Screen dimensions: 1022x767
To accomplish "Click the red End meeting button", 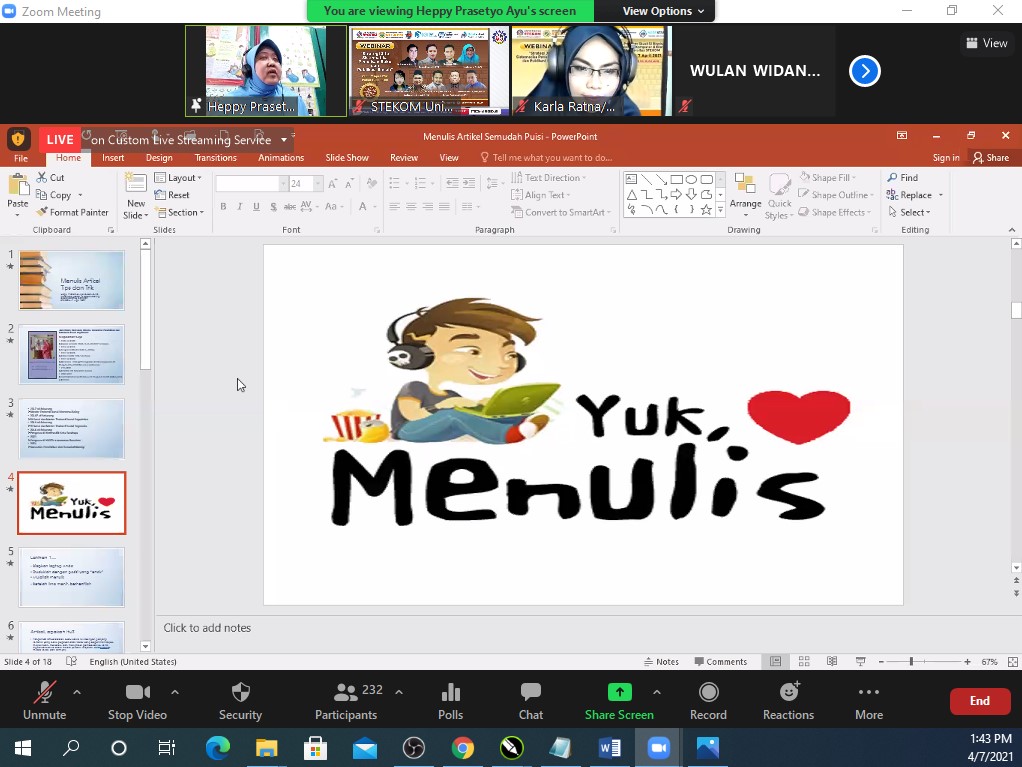I will point(979,701).
